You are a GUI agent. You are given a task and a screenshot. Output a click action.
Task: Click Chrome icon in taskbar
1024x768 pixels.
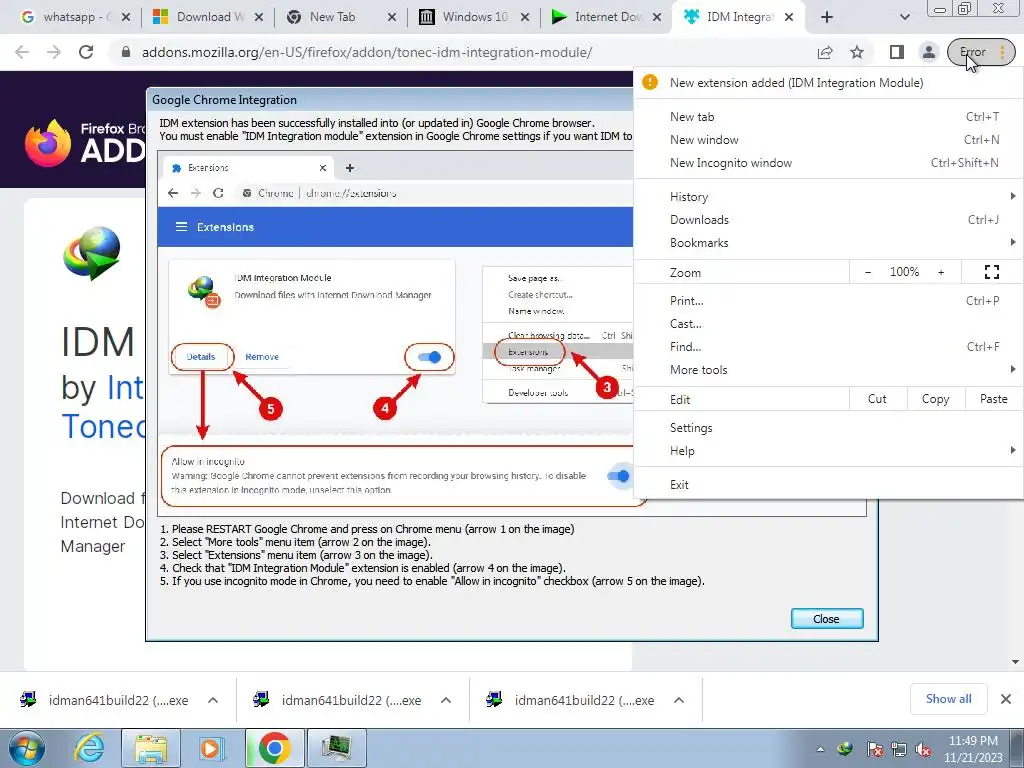(274, 748)
